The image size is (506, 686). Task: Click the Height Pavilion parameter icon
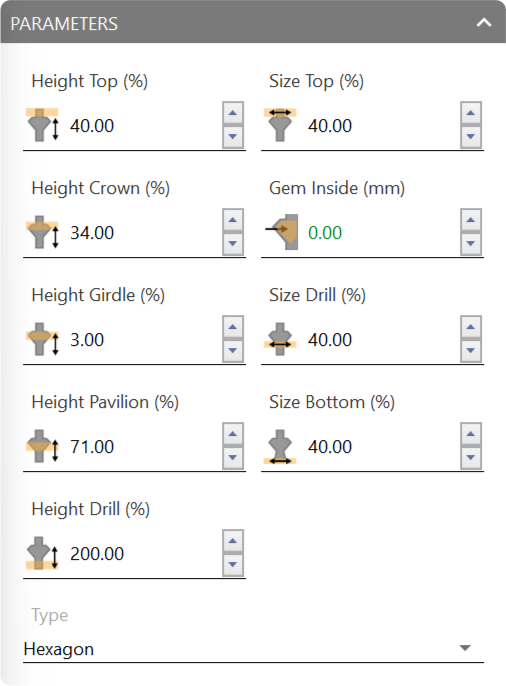(x=42, y=446)
